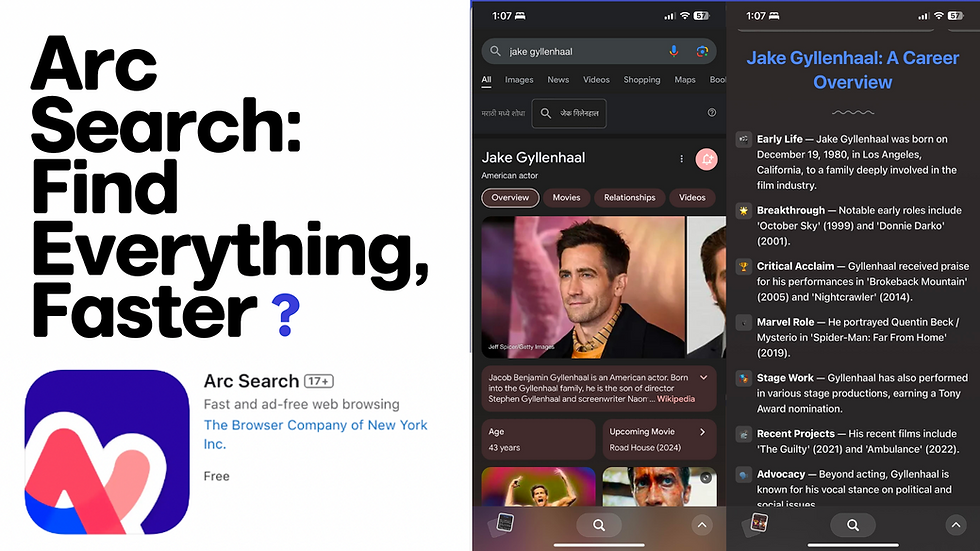Select the Relationships chip
This screenshot has height=551, width=980.
pos(629,197)
